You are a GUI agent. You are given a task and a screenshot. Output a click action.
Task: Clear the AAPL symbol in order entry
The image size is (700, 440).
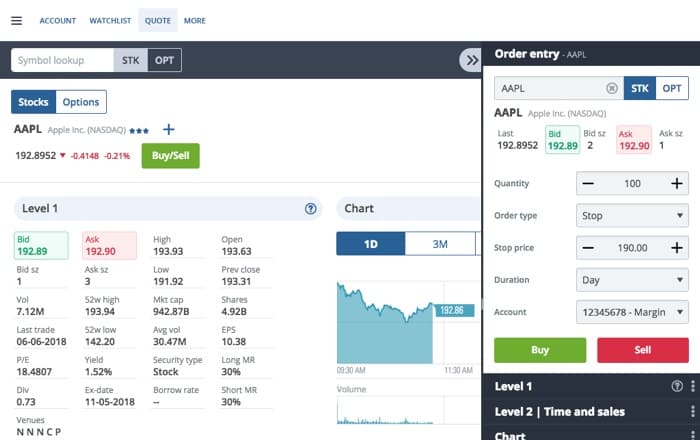(x=612, y=88)
